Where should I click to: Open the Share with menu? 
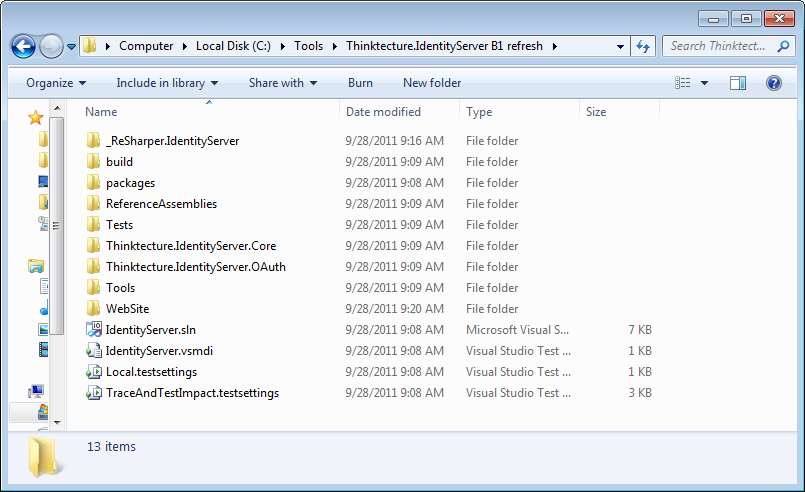283,83
